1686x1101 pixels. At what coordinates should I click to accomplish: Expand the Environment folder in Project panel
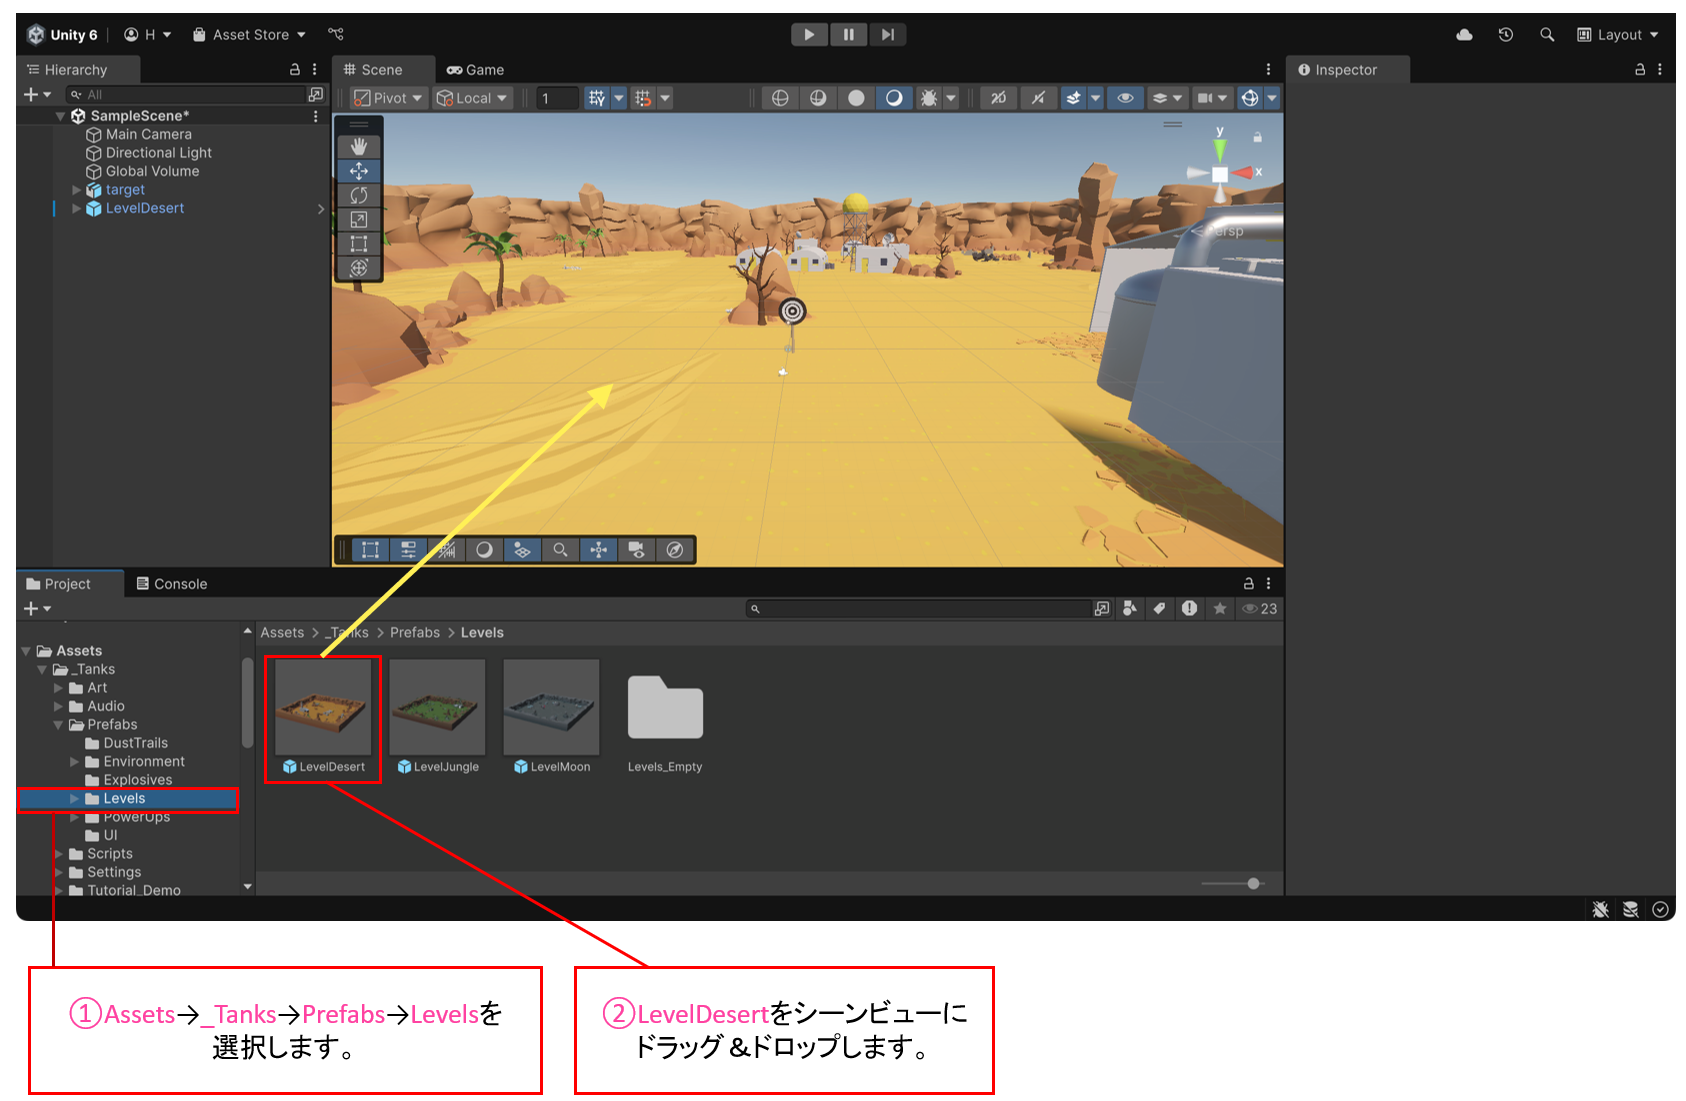pyautogui.click(x=74, y=761)
